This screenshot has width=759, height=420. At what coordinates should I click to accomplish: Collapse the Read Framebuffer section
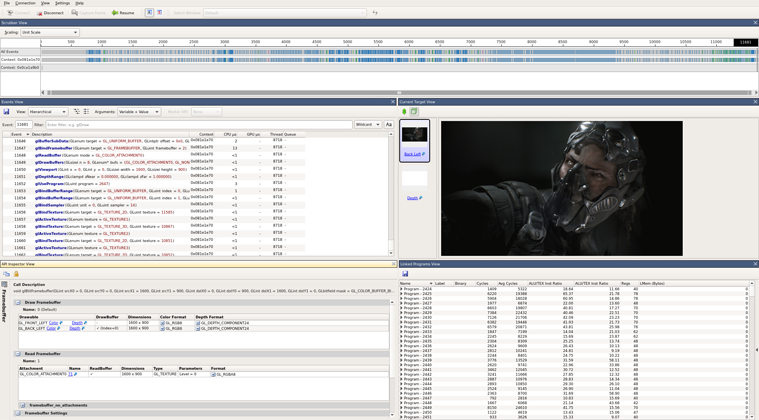pos(18,354)
